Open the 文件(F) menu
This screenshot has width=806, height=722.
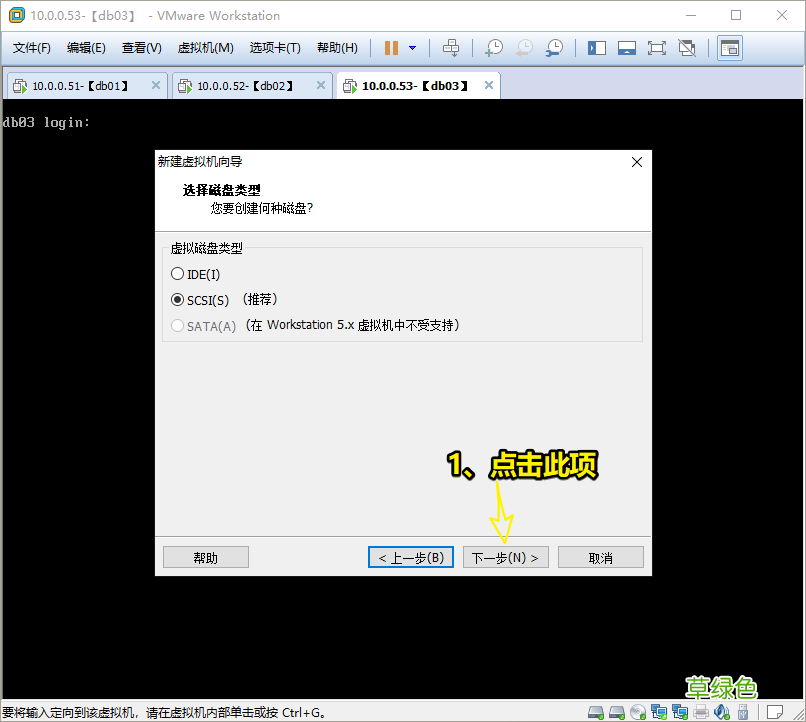click(x=31, y=48)
